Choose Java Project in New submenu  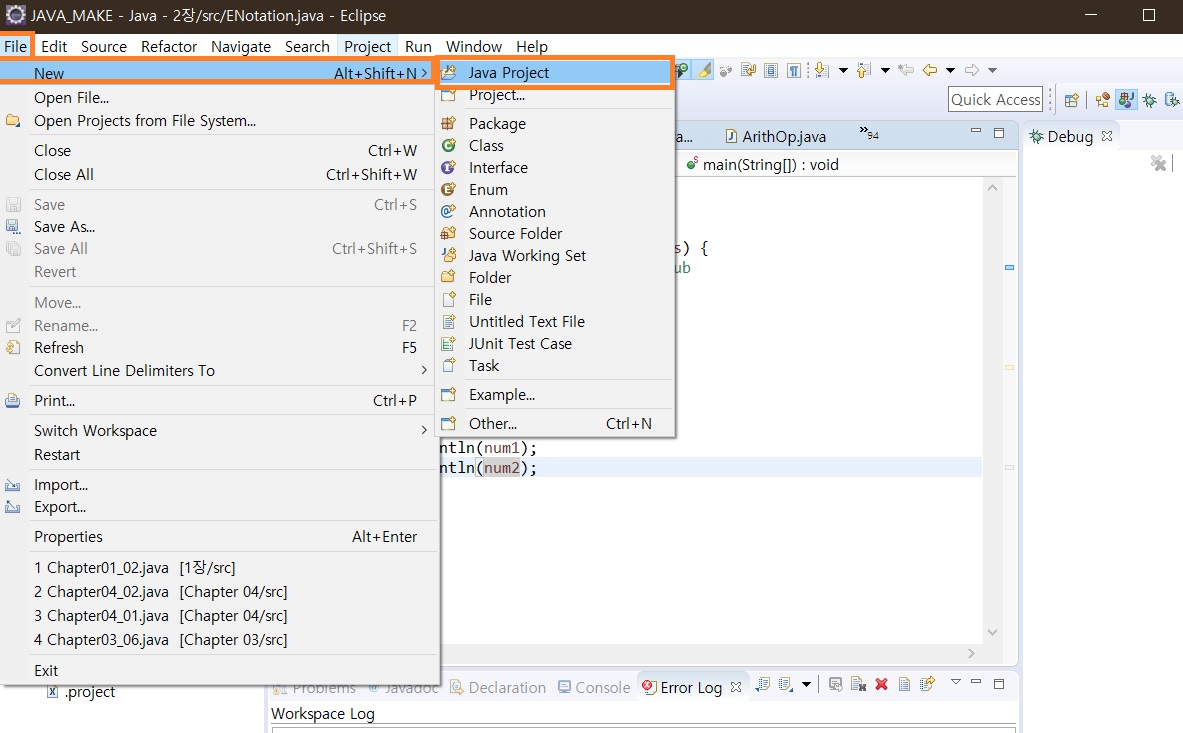555,72
